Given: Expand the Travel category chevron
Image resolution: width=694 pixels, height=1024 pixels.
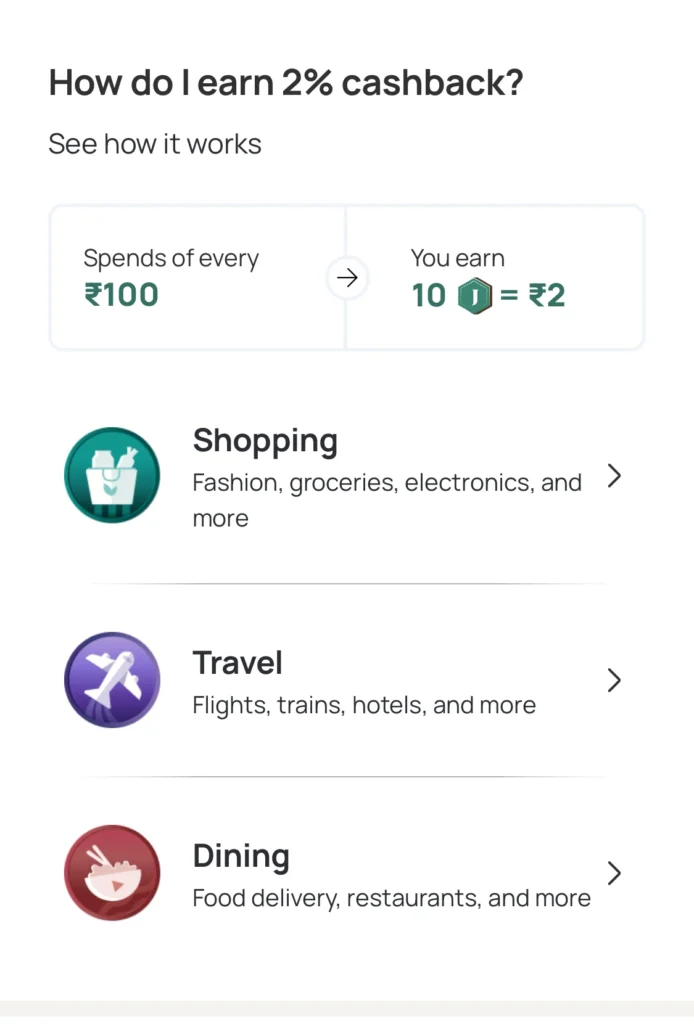Looking at the screenshot, I should (x=614, y=680).
